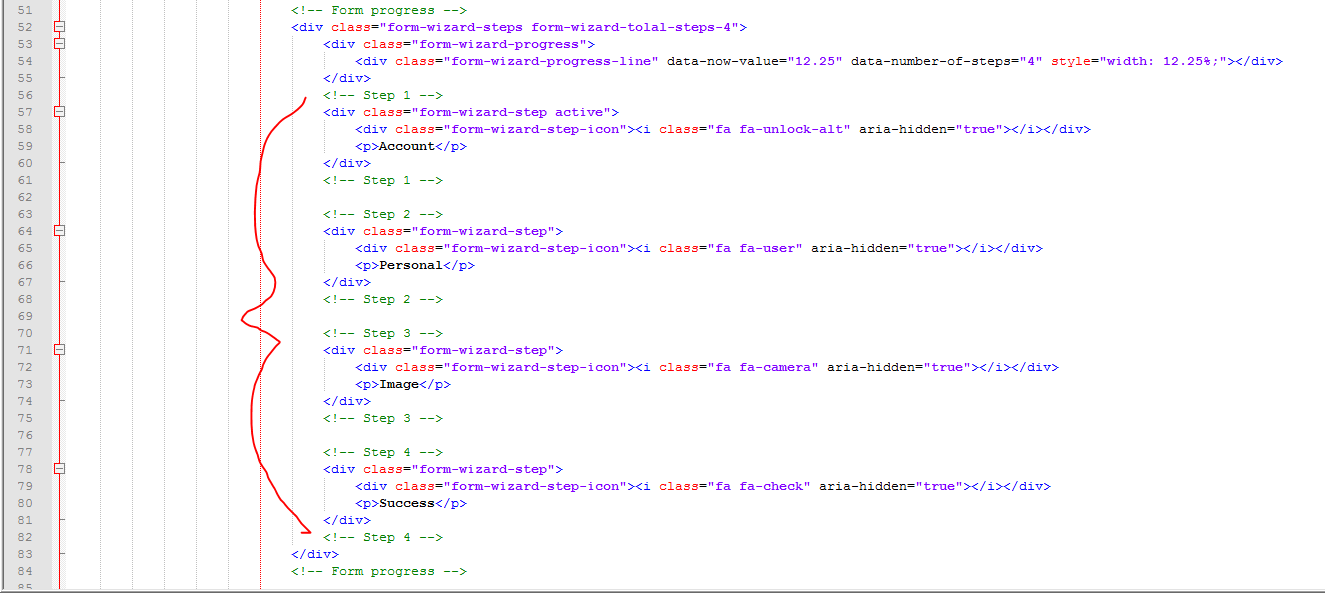Click "form-wizard-step-icon" class on line 58
1325x593 pixels.
click(x=534, y=129)
